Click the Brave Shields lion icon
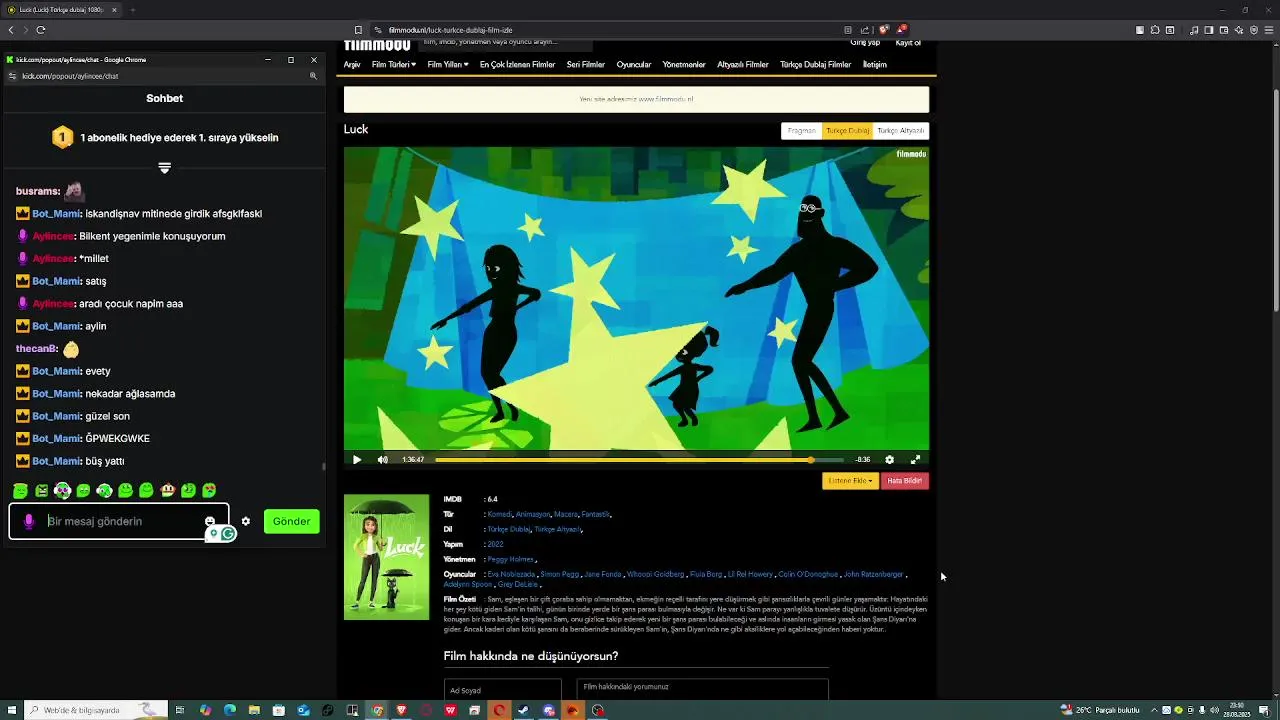The height and width of the screenshot is (720, 1280). [x=884, y=30]
